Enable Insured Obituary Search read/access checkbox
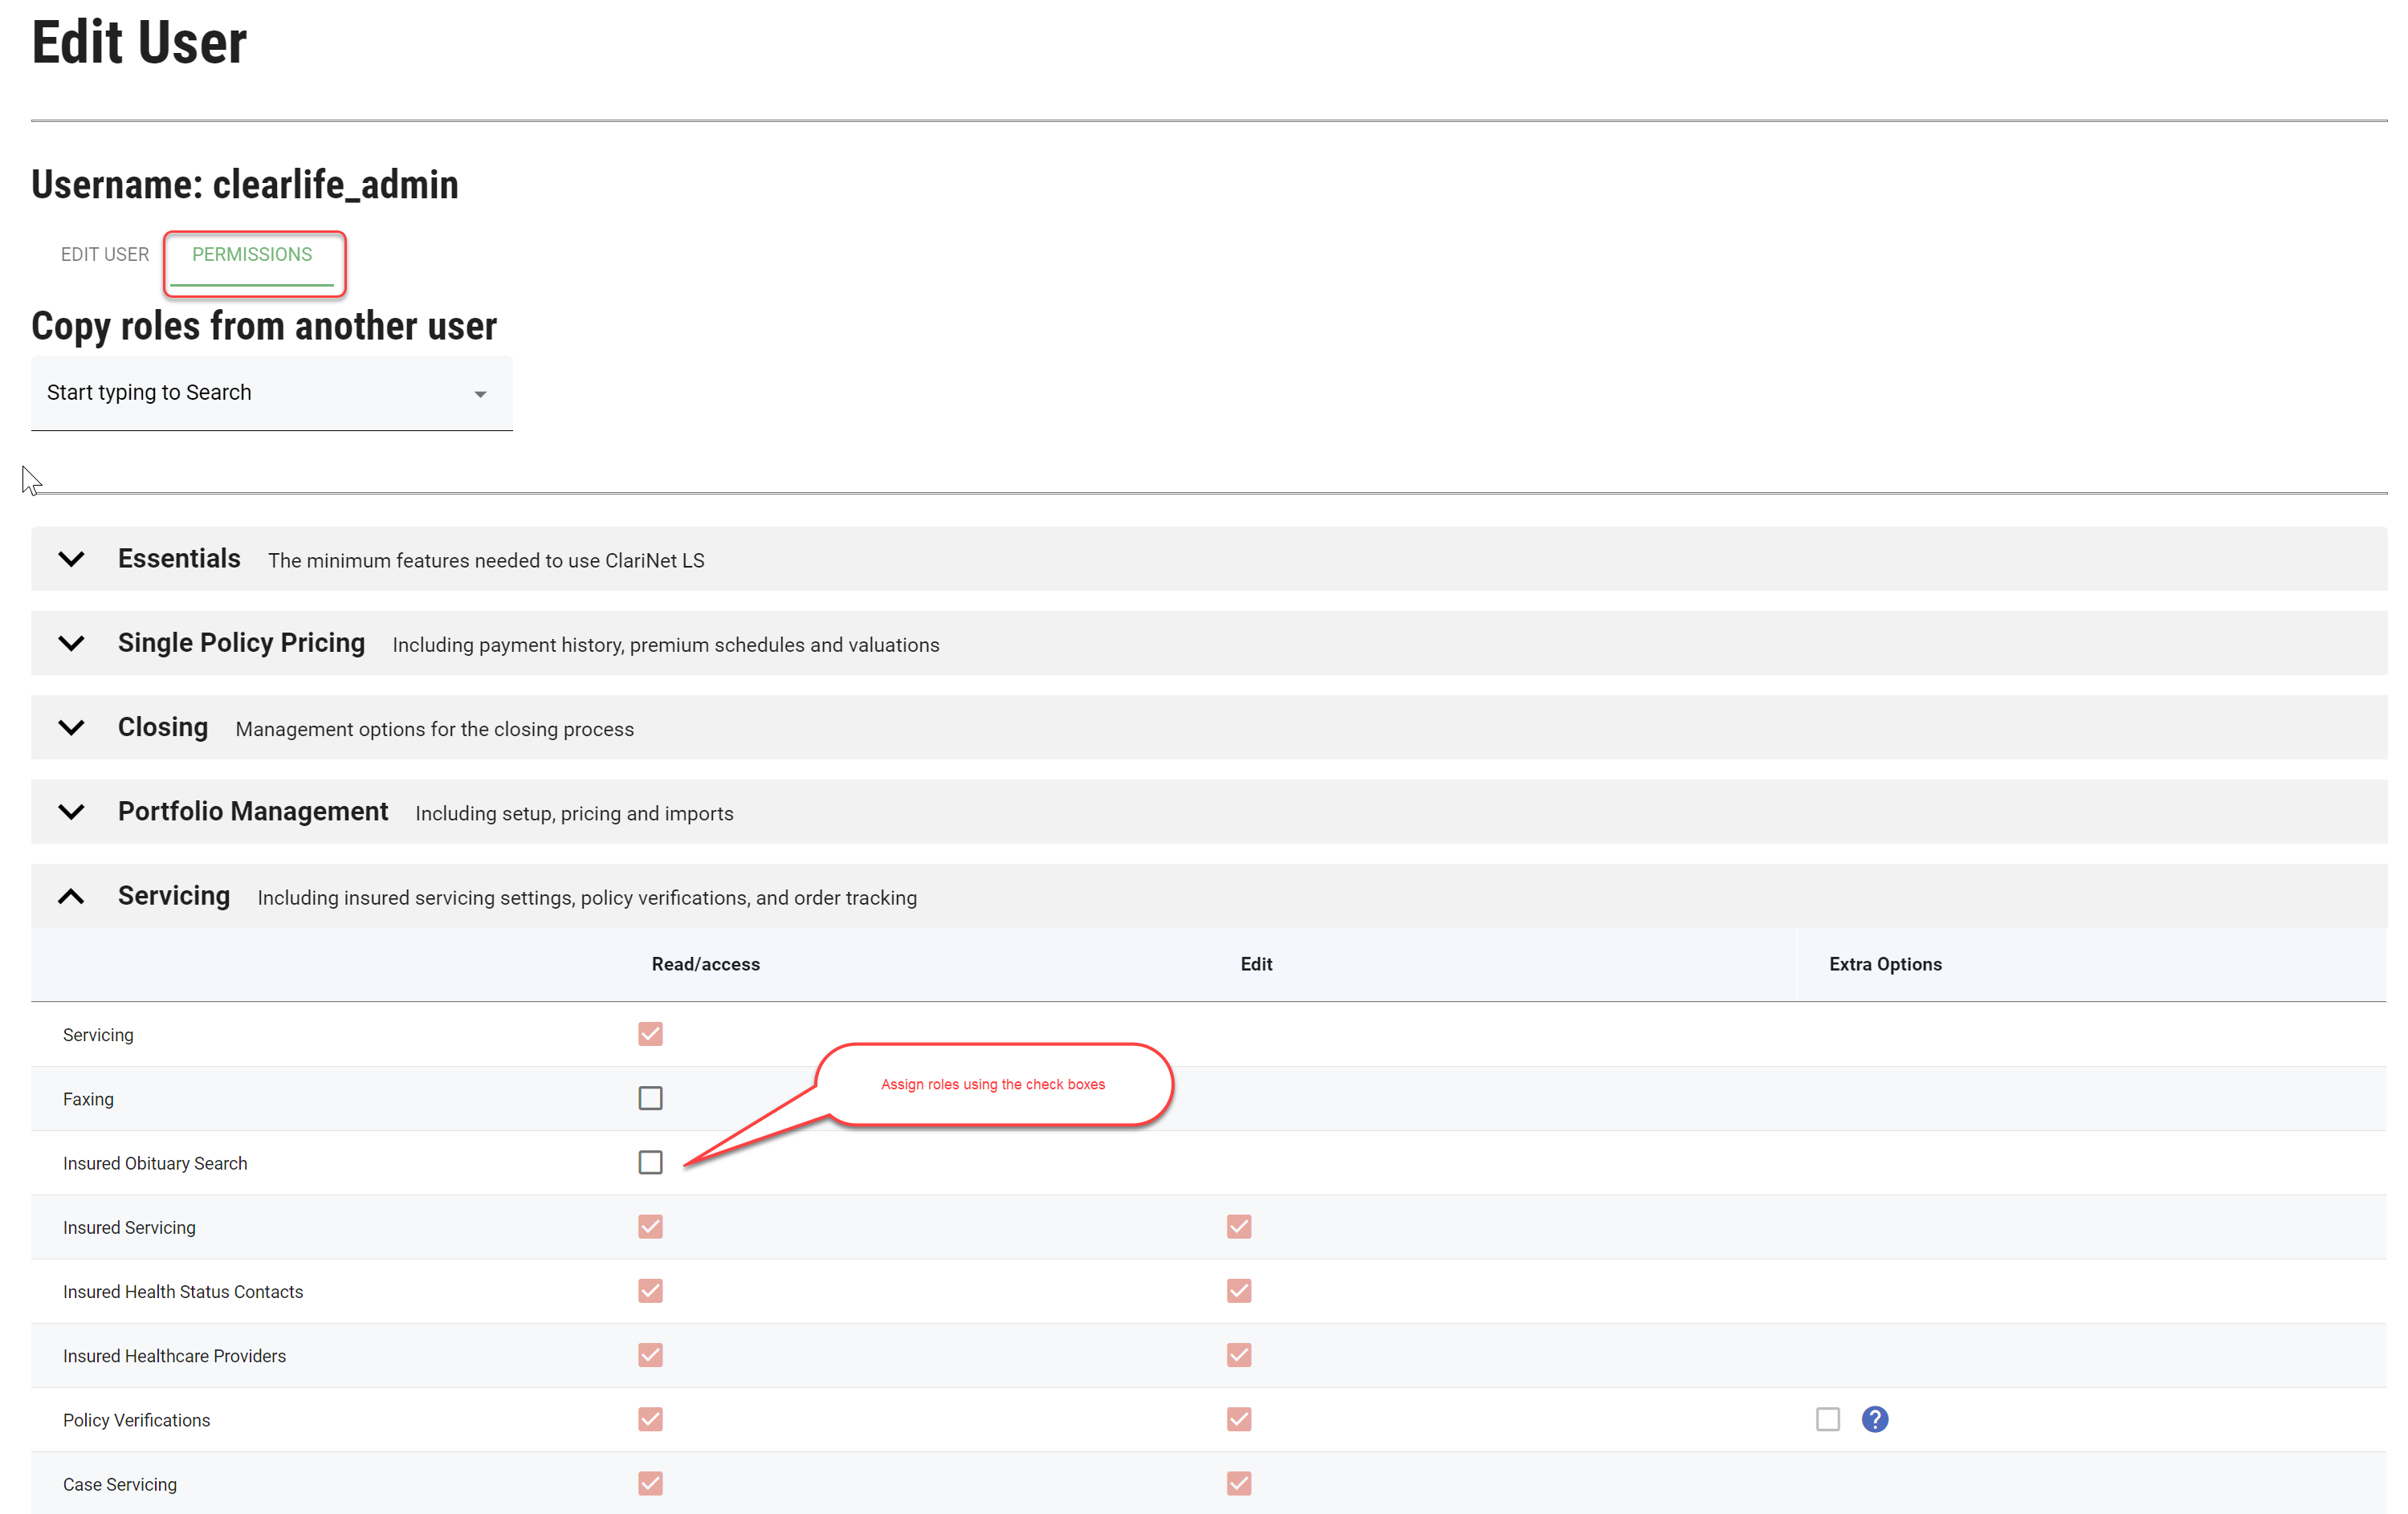The height and width of the screenshot is (1514, 2408). (x=650, y=1162)
